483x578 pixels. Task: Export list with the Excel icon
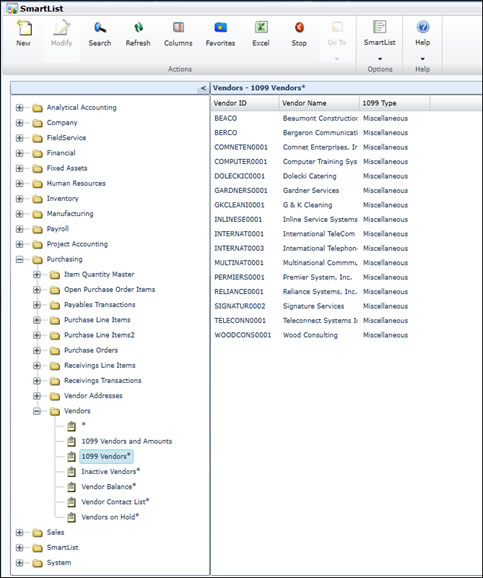261,28
